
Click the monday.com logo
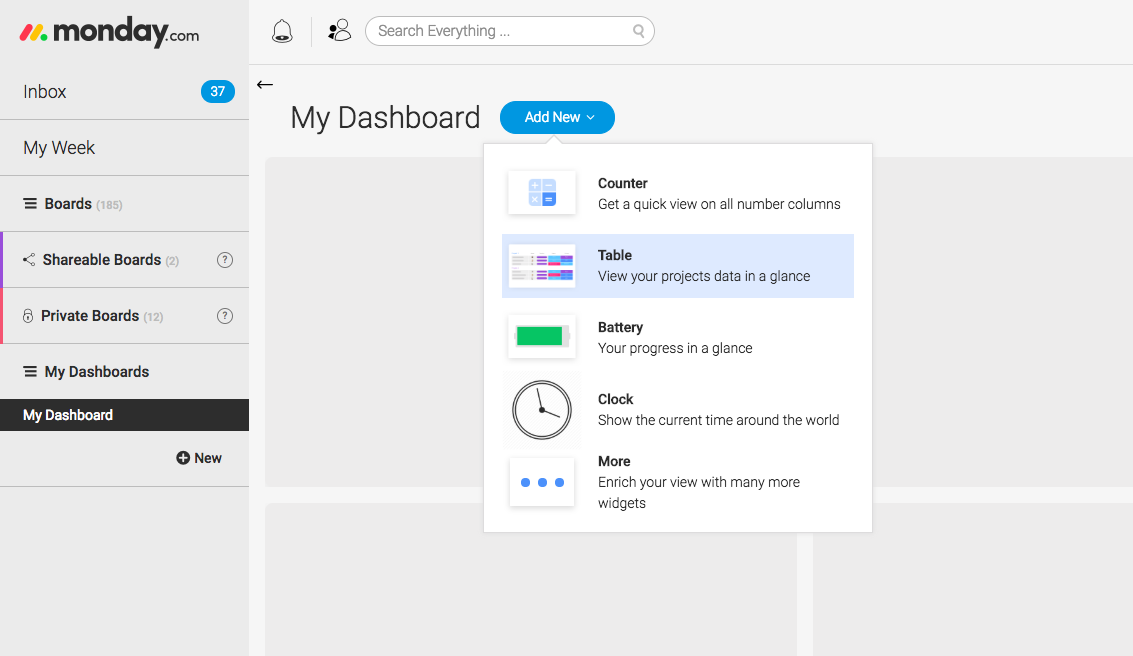click(109, 32)
